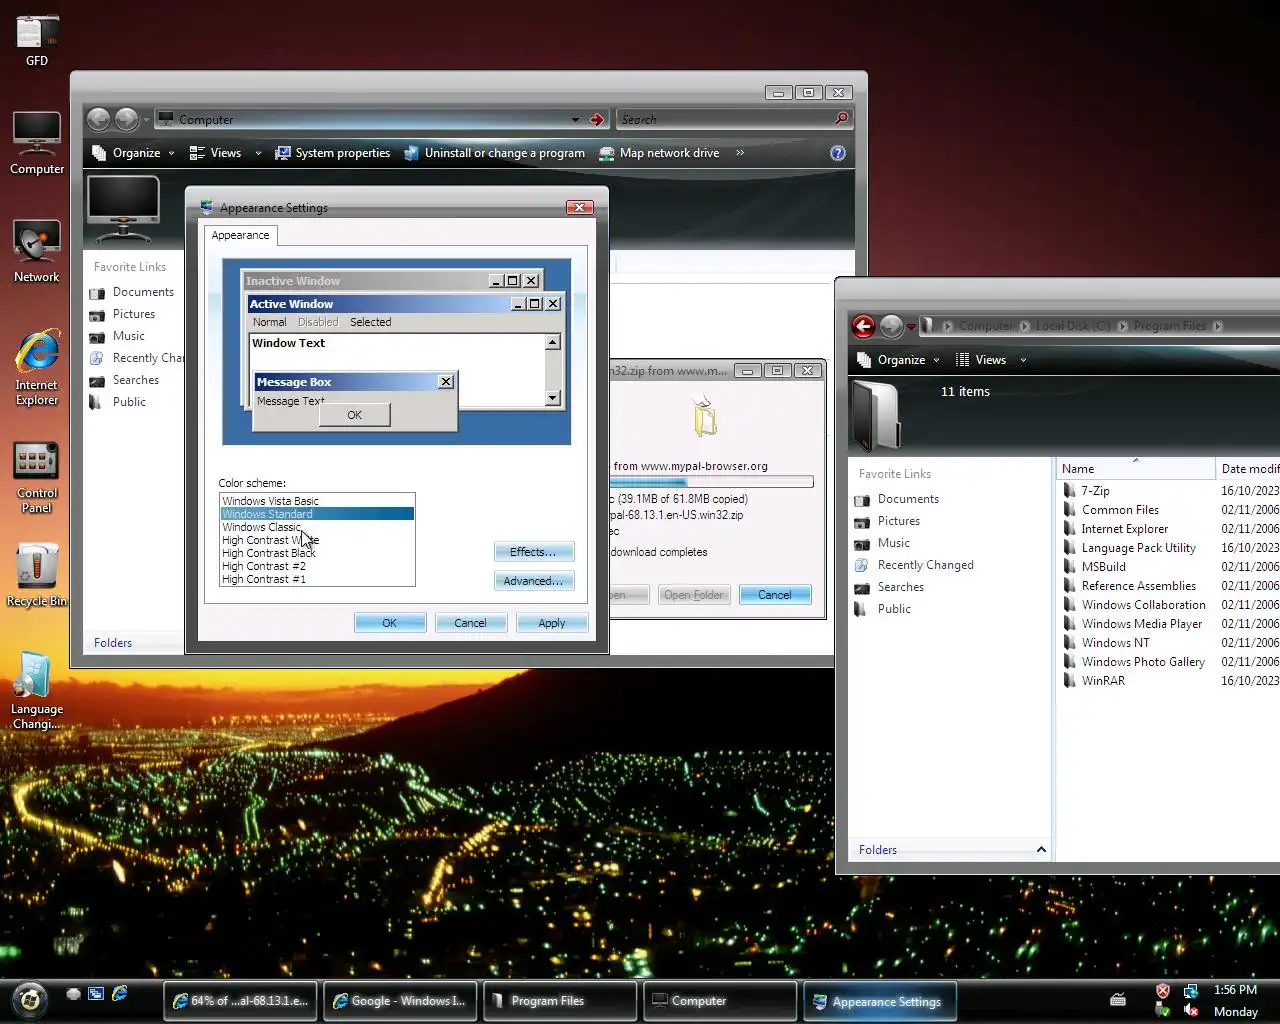Screen dimensions: 1280x1024
Task: Open the Network desktop icon
Action: click(x=37, y=251)
